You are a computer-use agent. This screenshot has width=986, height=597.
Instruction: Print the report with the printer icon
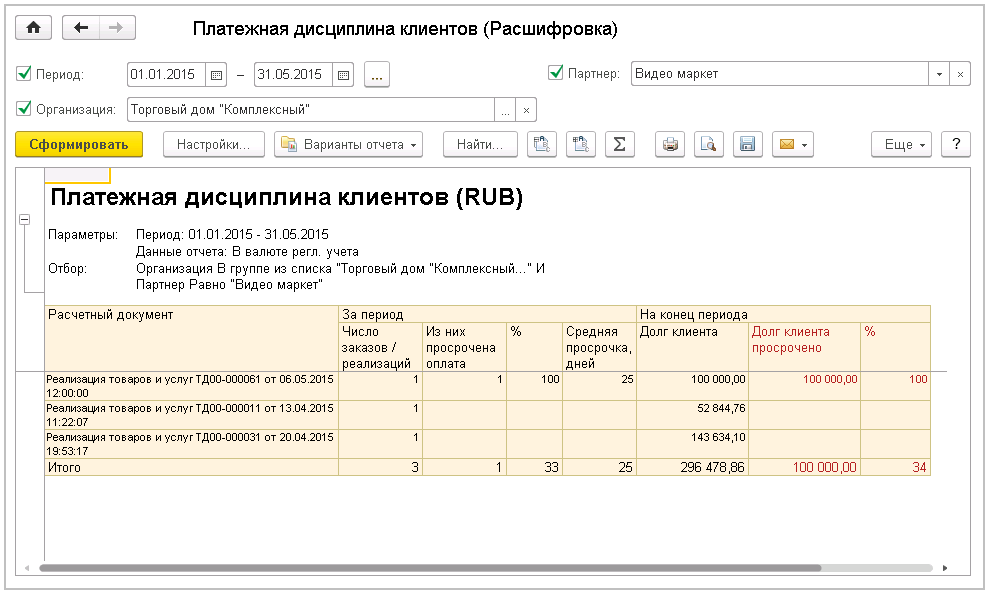coord(670,145)
